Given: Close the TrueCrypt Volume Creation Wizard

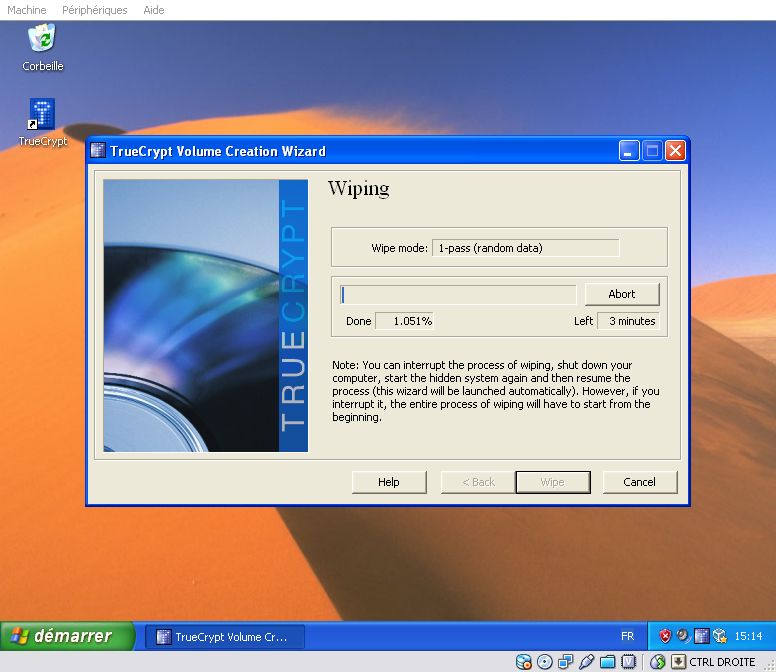Looking at the screenshot, I should click(675, 150).
